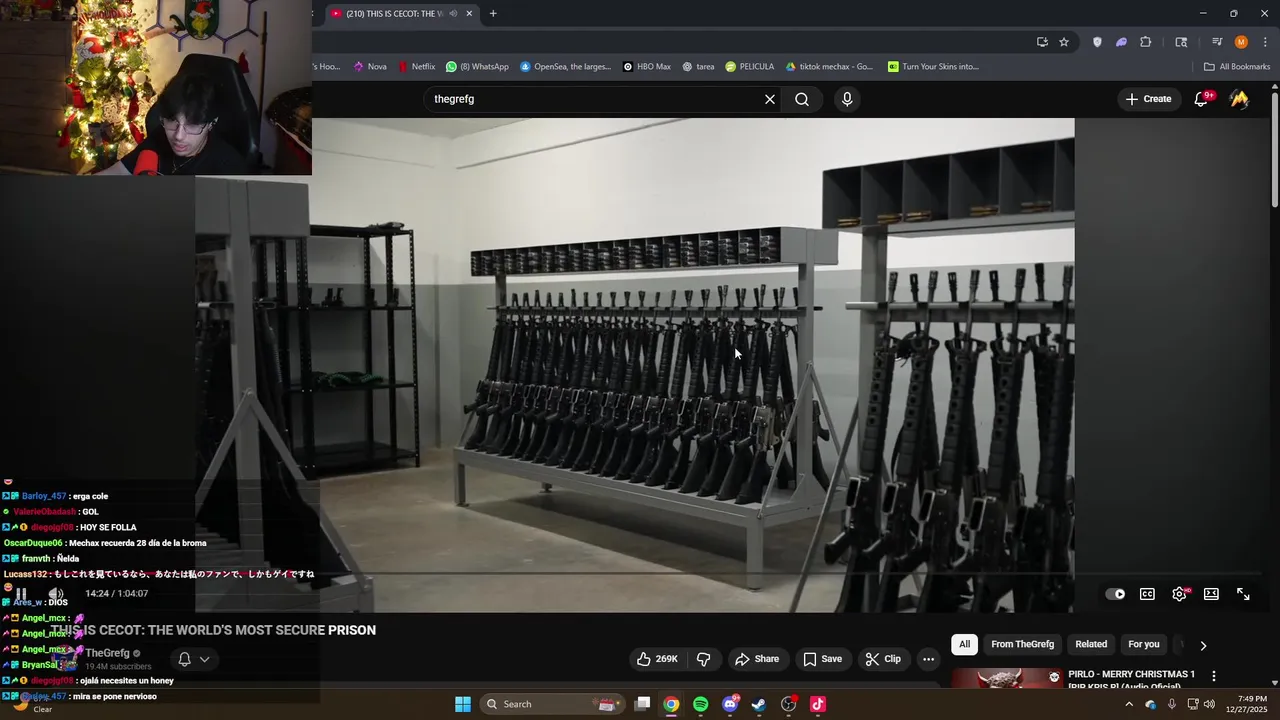Open the tiktok mechax bookmark
Image resolution: width=1280 pixels, height=720 pixels.
click(x=829, y=67)
